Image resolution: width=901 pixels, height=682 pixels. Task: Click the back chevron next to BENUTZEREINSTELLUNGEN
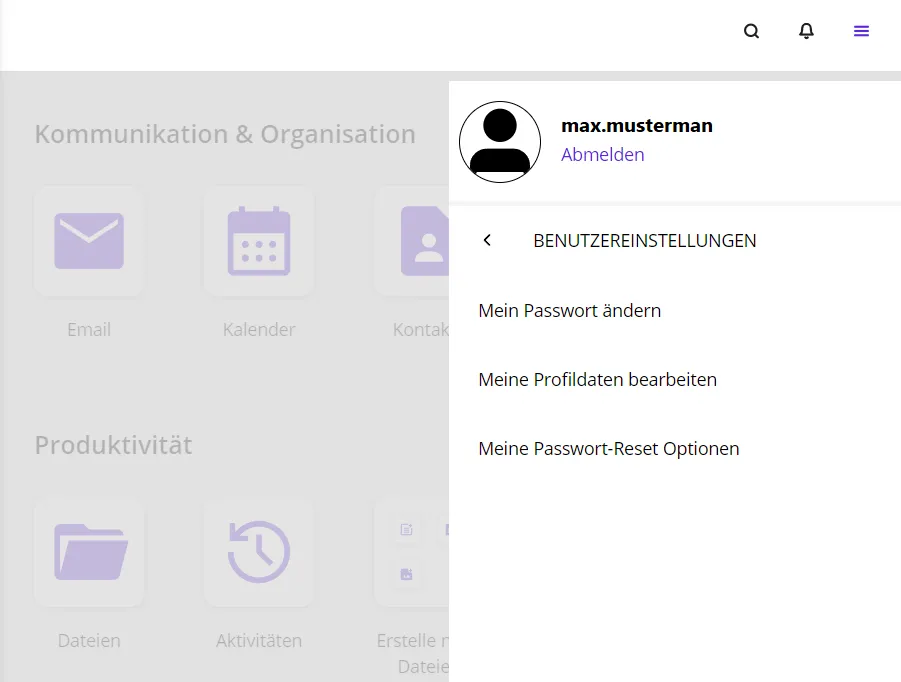click(x=487, y=240)
